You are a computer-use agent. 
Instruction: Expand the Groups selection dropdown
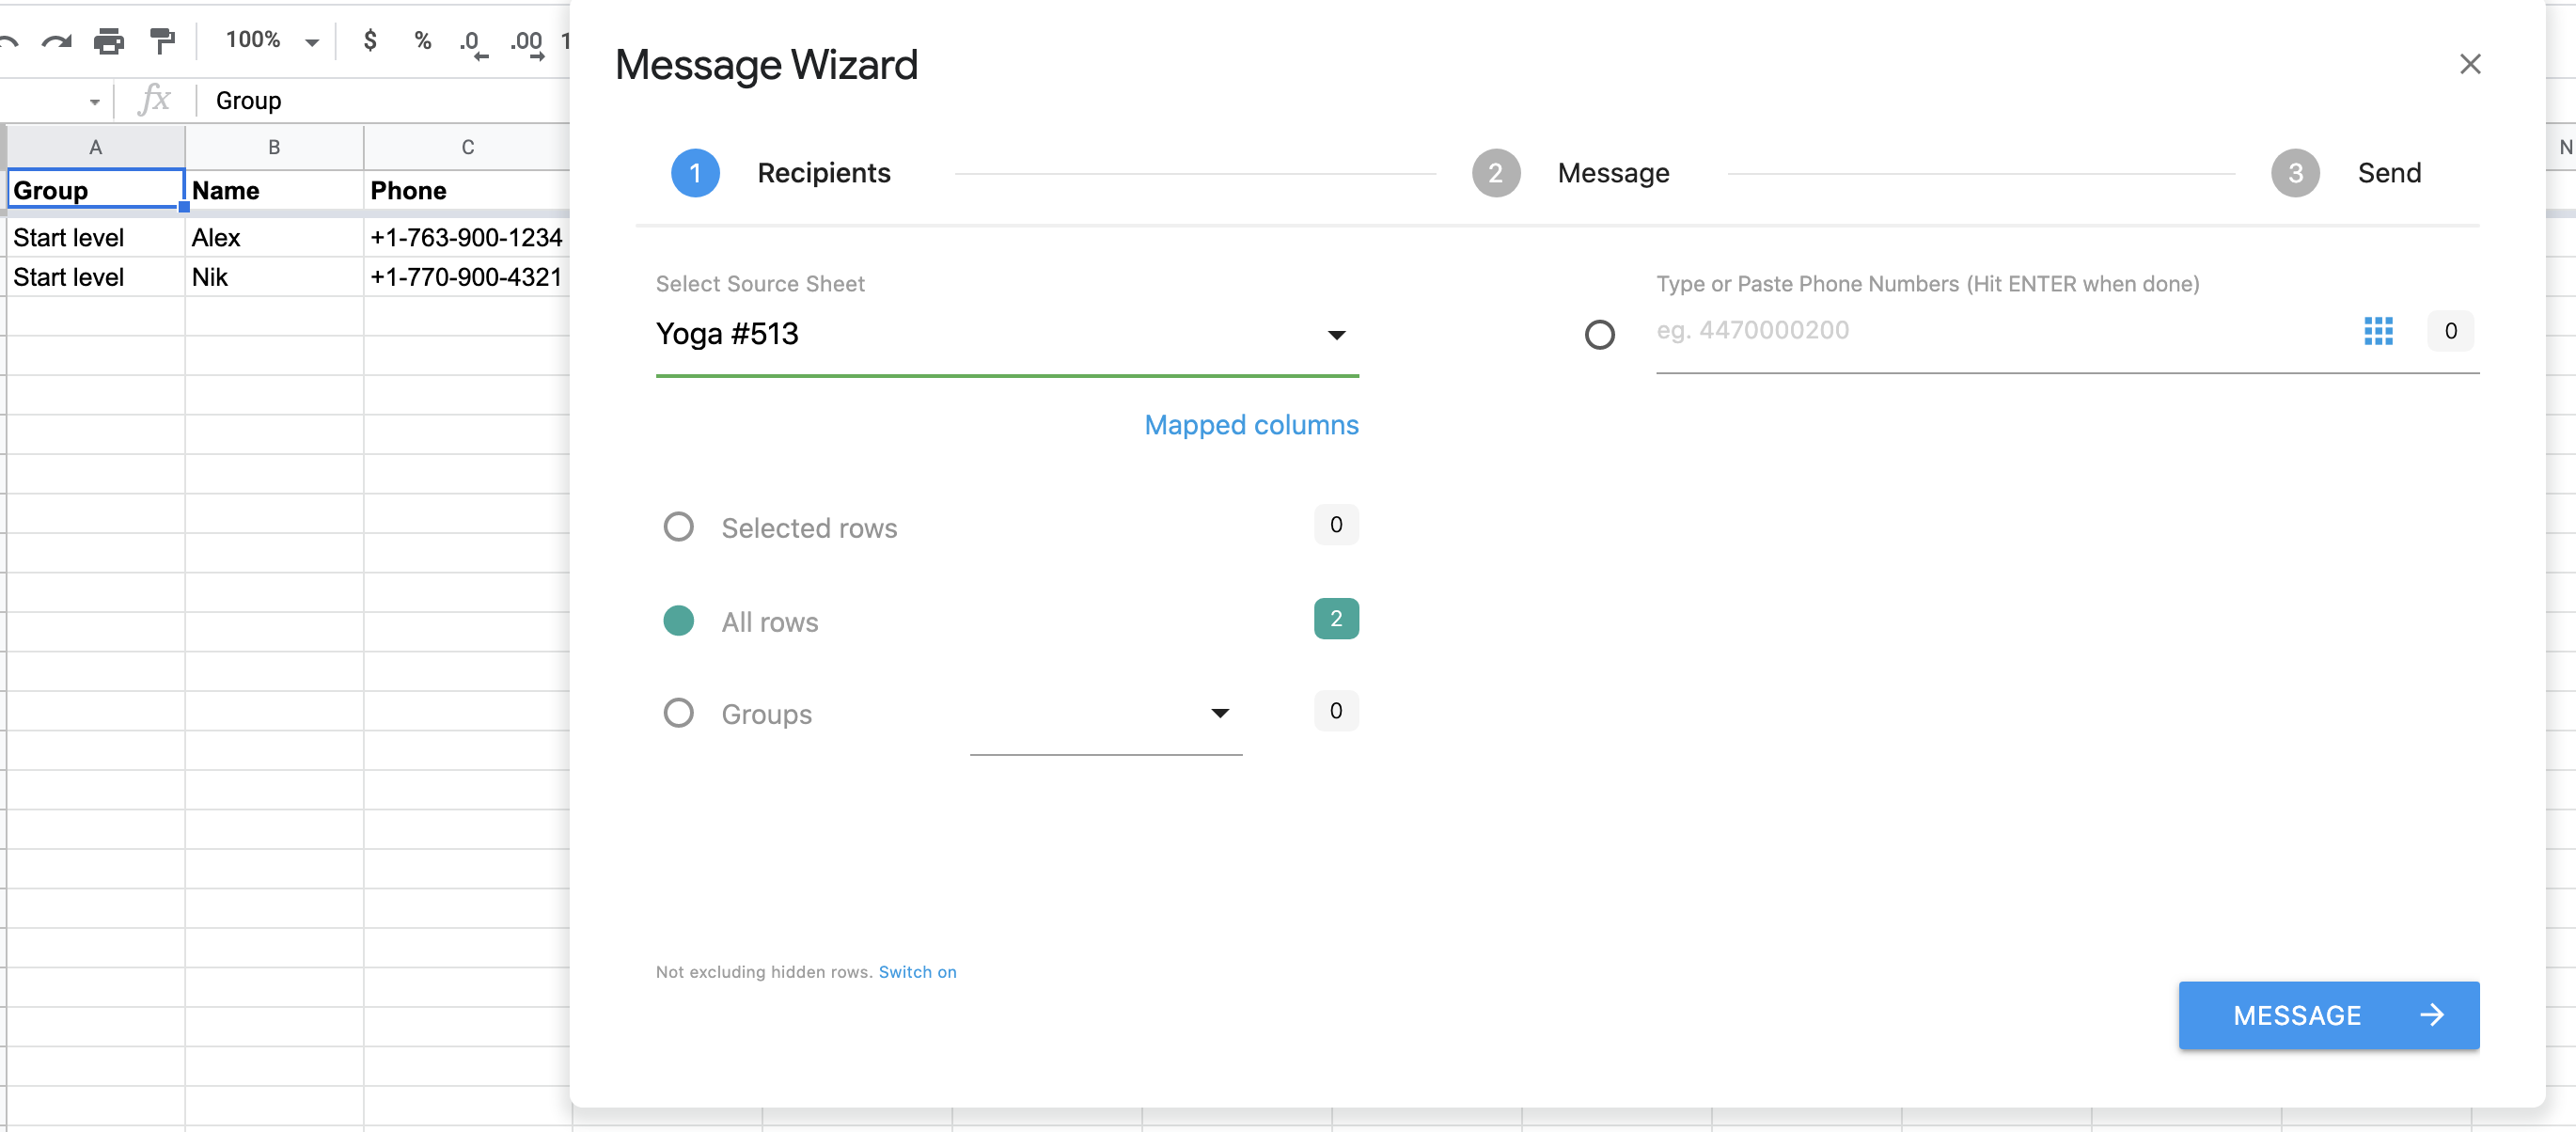(1219, 713)
